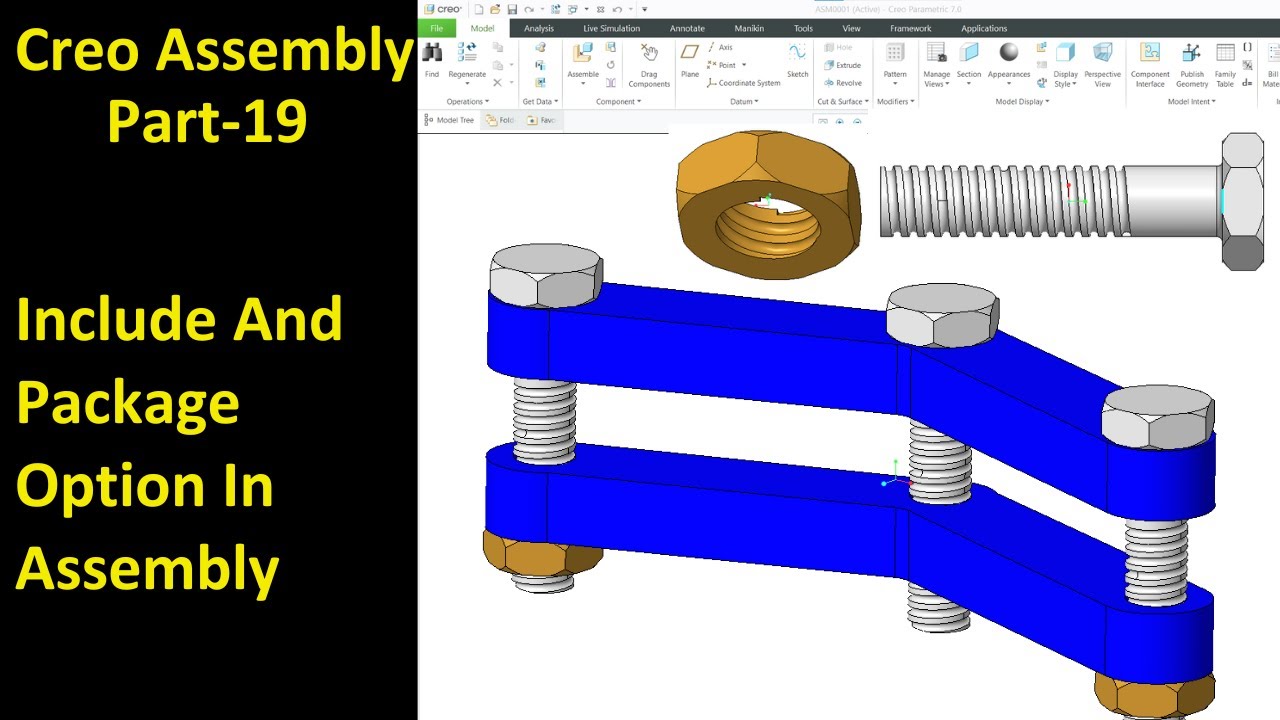The image size is (1280, 720).
Task: Click the Extrude tool
Action: tap(842, 65)
